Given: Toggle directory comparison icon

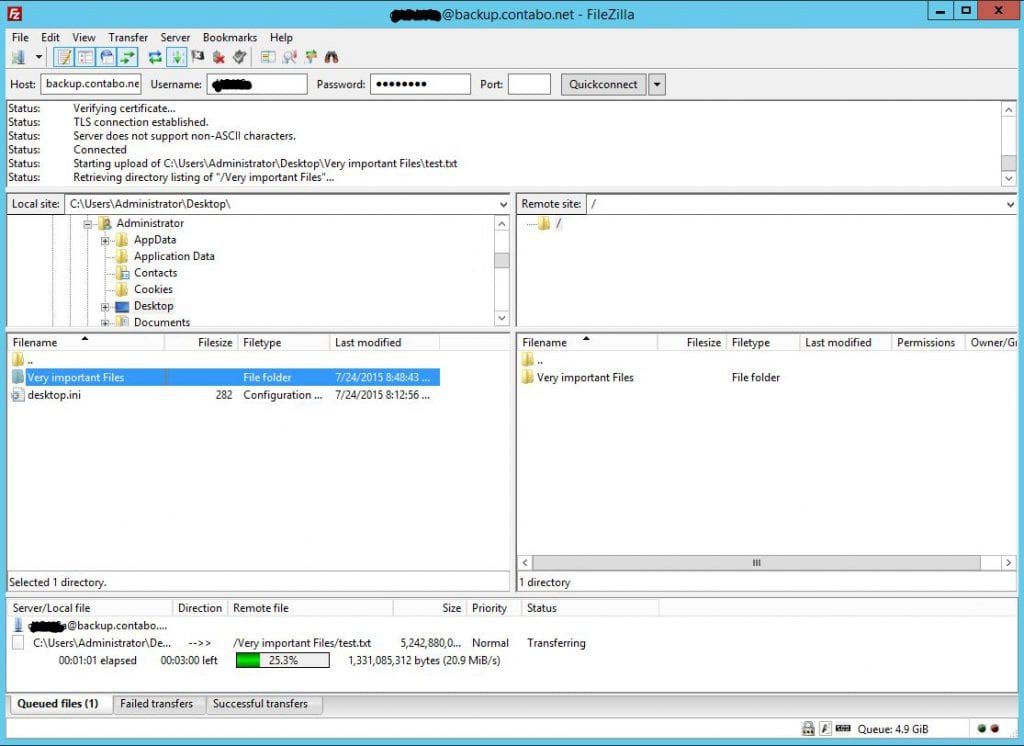Looking at the screenshot, I should [x=289, y=57].
